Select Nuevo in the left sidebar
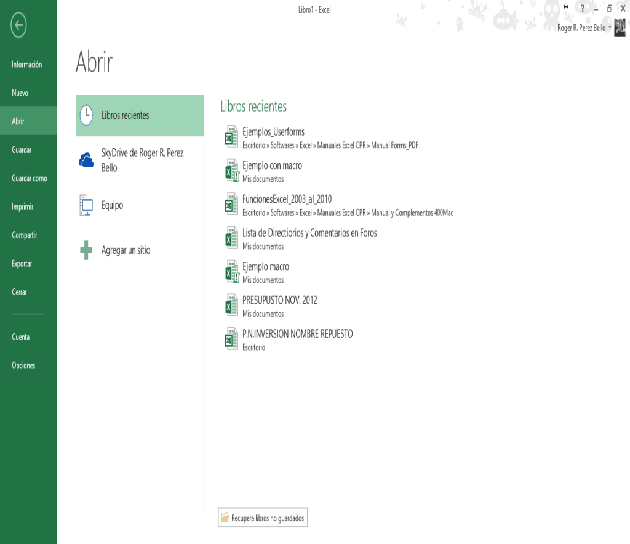Viewport: 630px width, 544px height. tap(19, 92)
